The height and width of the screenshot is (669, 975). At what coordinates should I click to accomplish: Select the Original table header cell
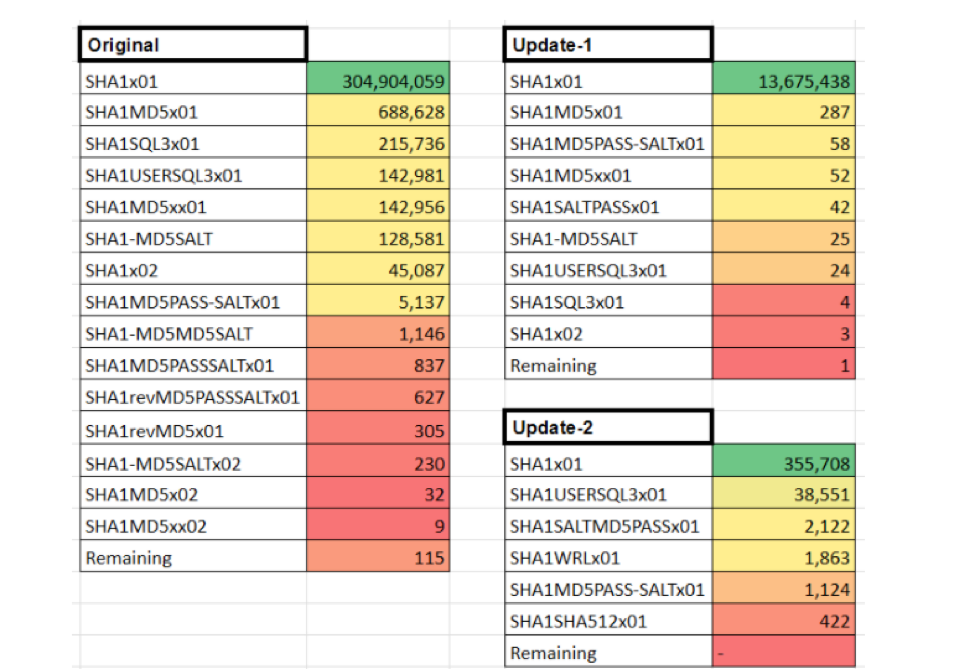point(192,45)
